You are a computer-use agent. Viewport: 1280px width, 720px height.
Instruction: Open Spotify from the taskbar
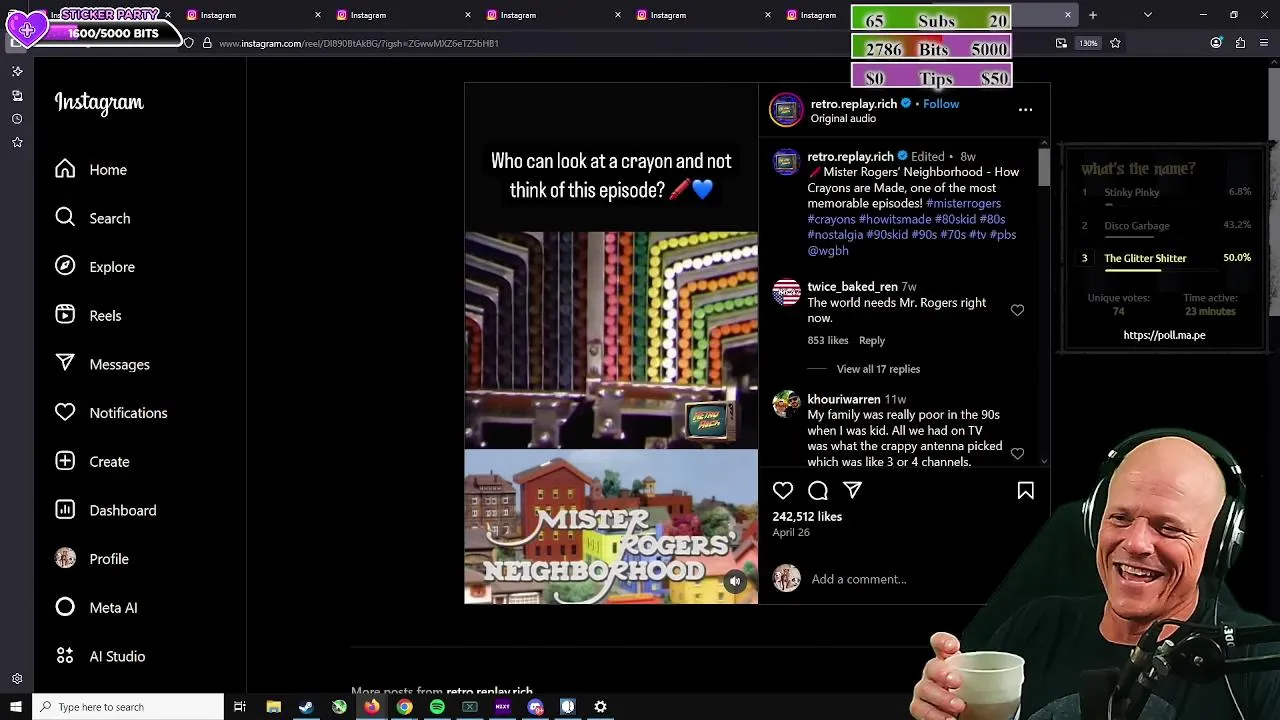437,707
